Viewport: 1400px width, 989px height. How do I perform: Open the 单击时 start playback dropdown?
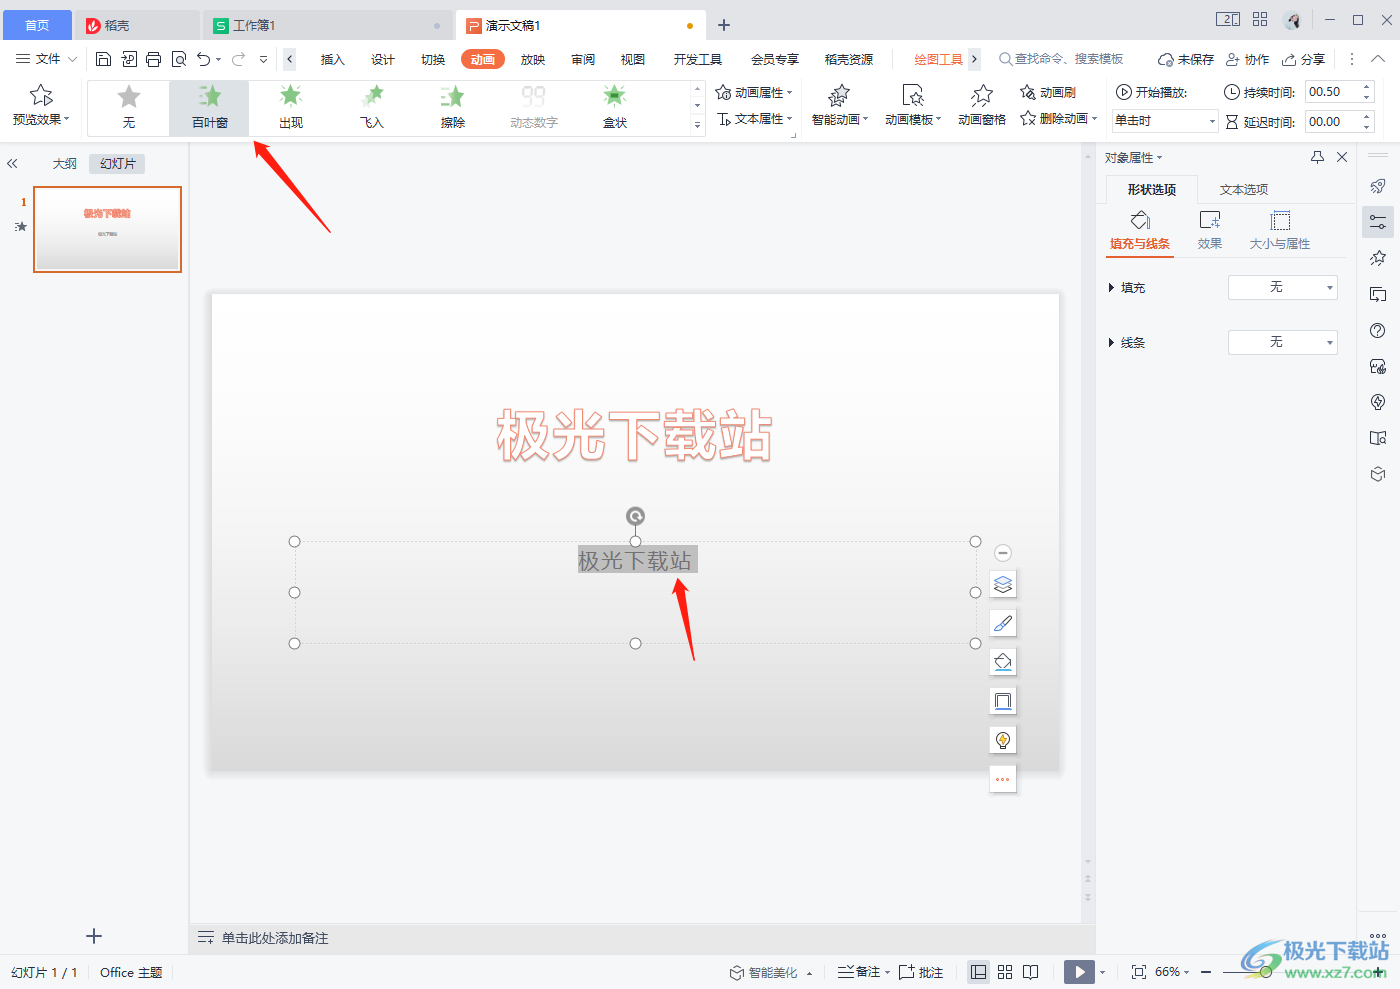click(x=1165, y=121)
